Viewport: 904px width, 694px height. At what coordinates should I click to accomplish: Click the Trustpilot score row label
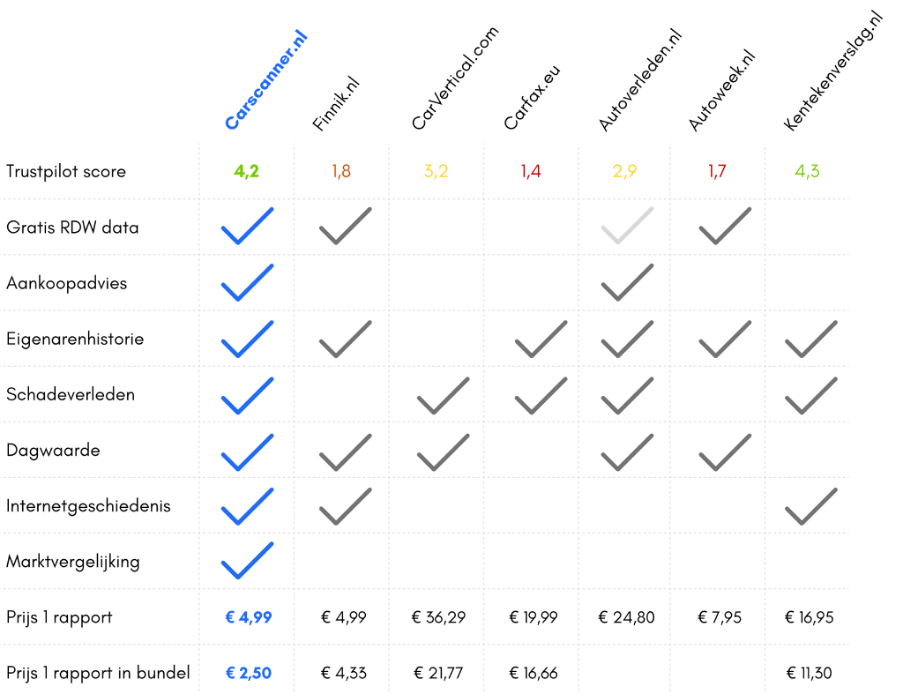point(66,171)
